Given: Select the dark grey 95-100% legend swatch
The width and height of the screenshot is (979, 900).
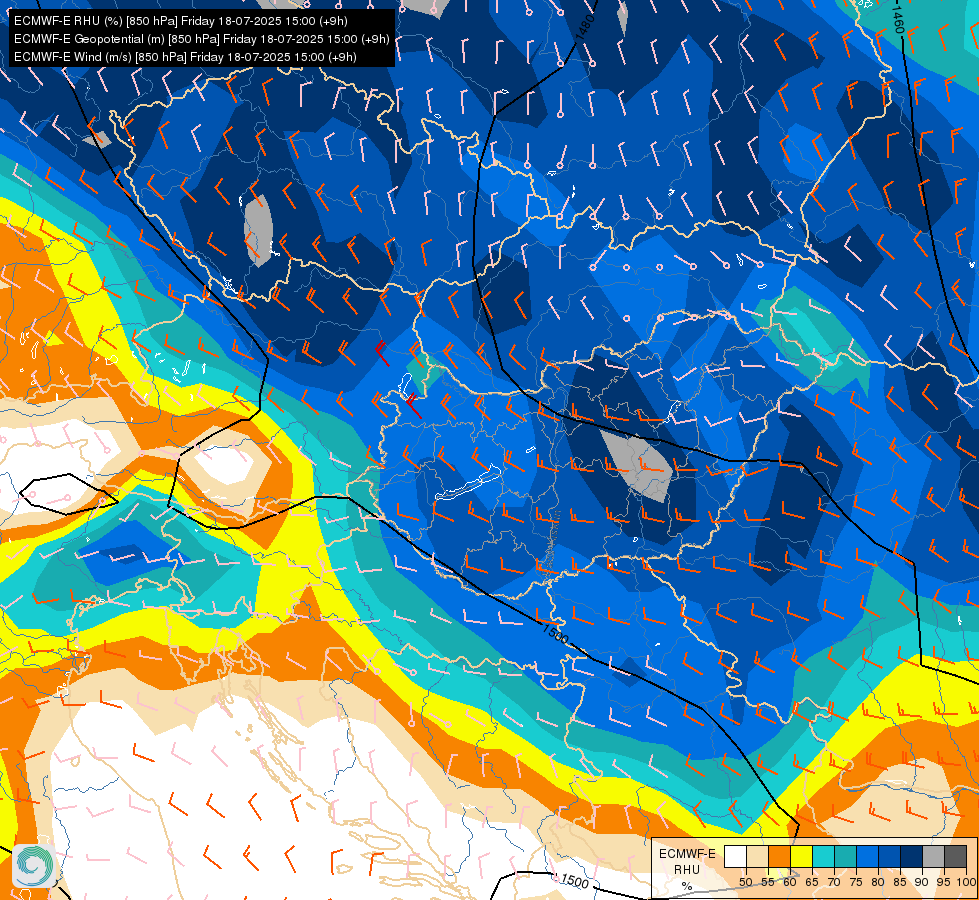Looking at the screenshot, I should point(955,856).
